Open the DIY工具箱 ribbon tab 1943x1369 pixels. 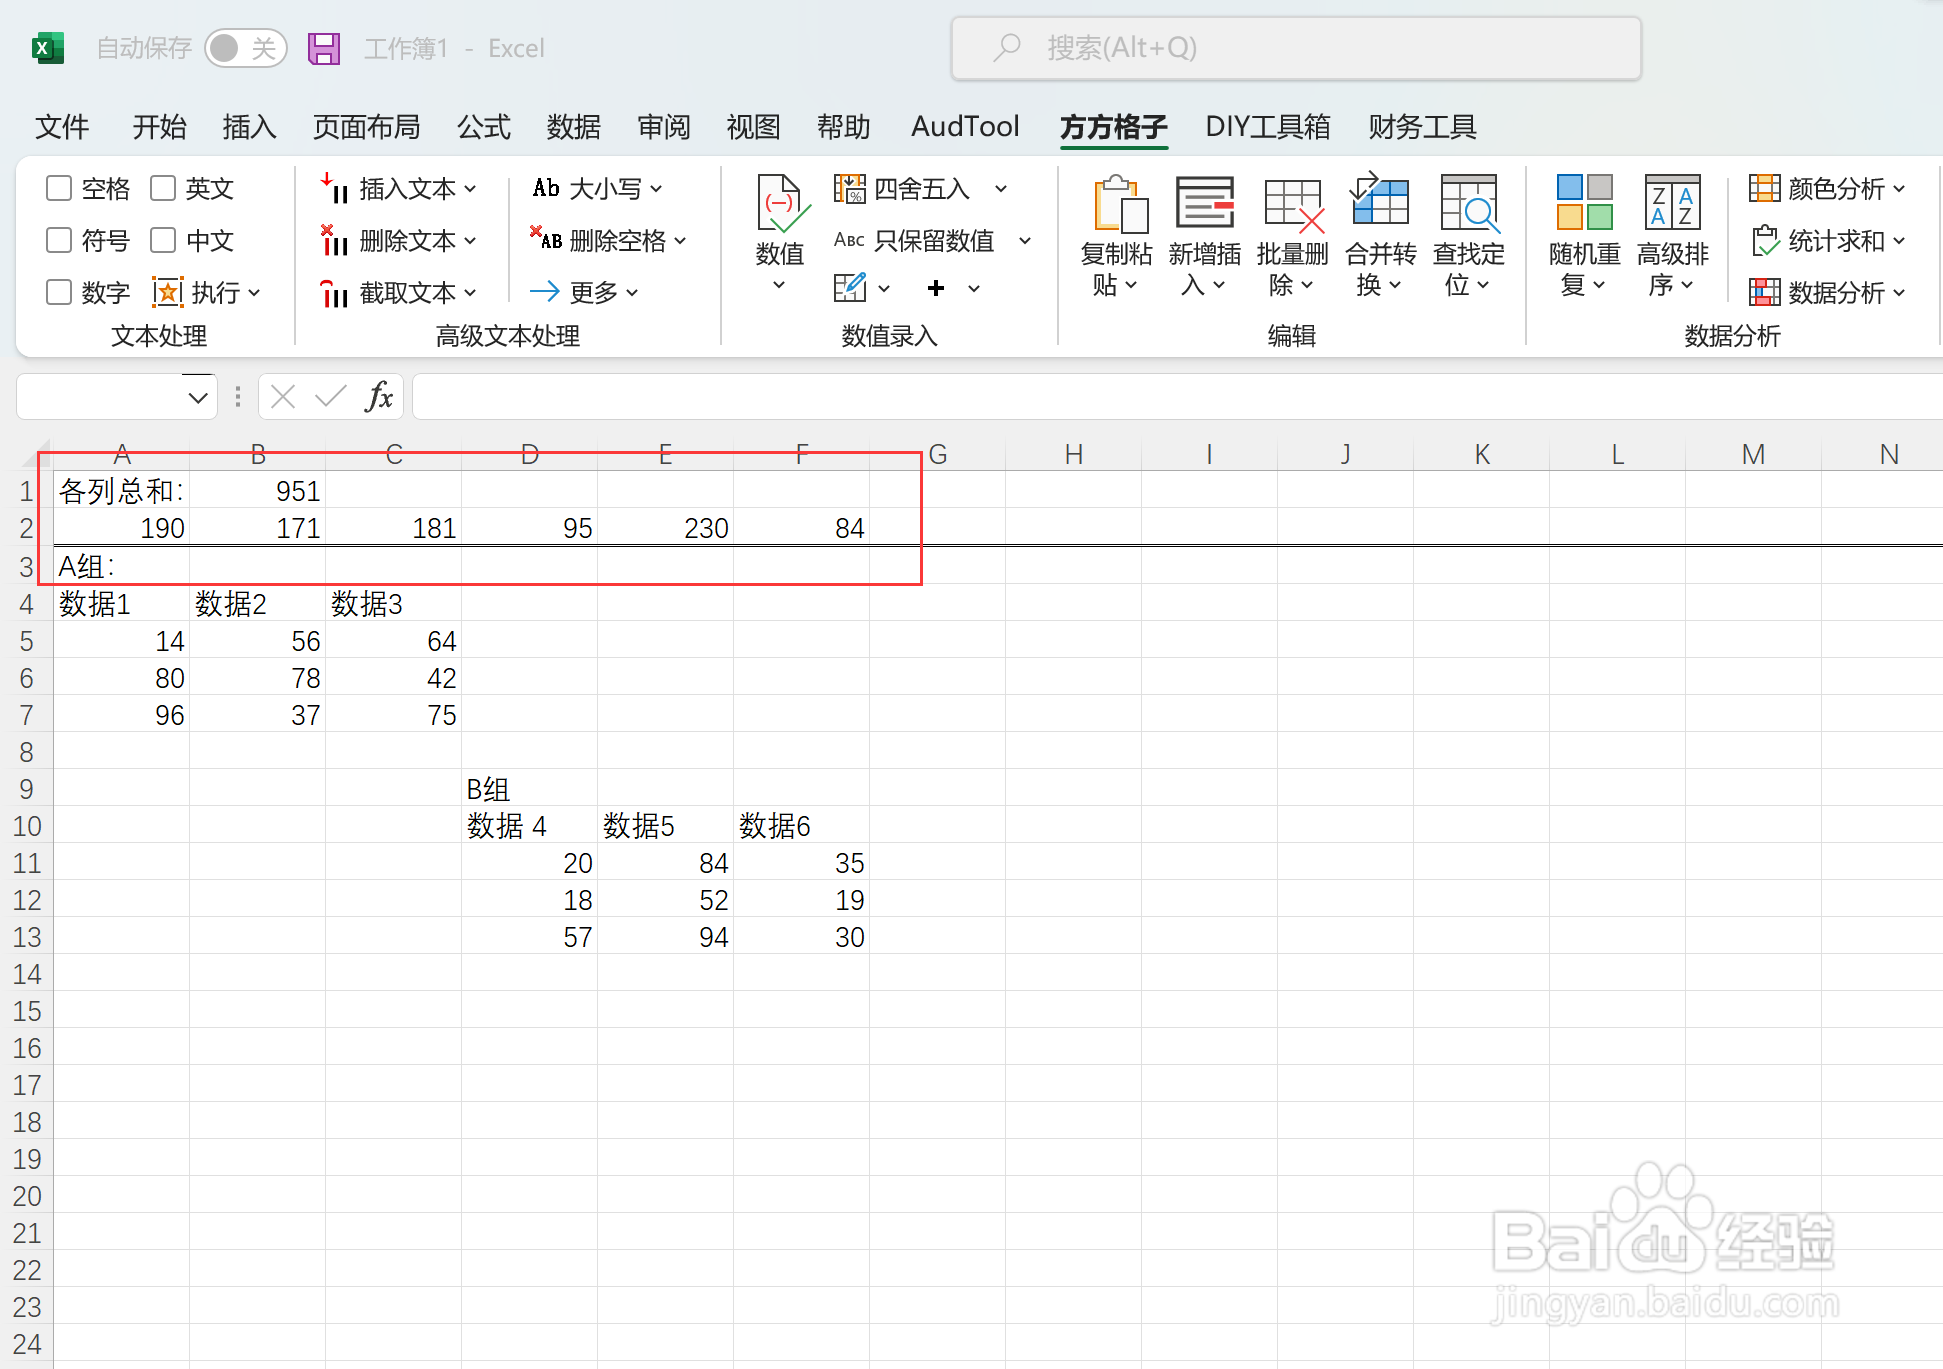click(x=1266, y=127)
